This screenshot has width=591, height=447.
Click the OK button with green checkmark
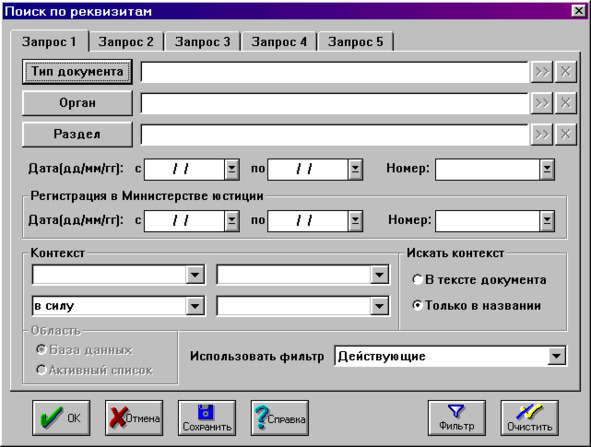[61, 418]
